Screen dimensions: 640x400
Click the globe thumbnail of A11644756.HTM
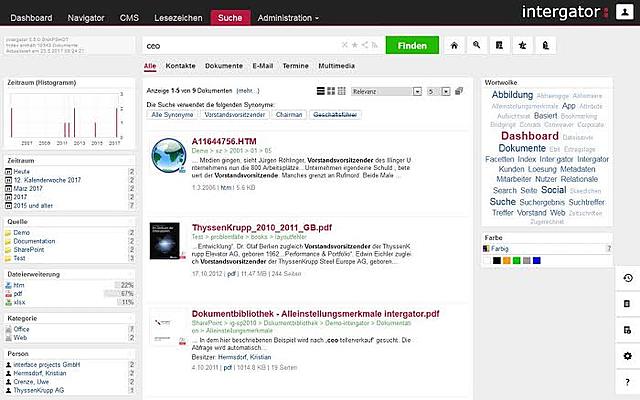click(169, 156)
